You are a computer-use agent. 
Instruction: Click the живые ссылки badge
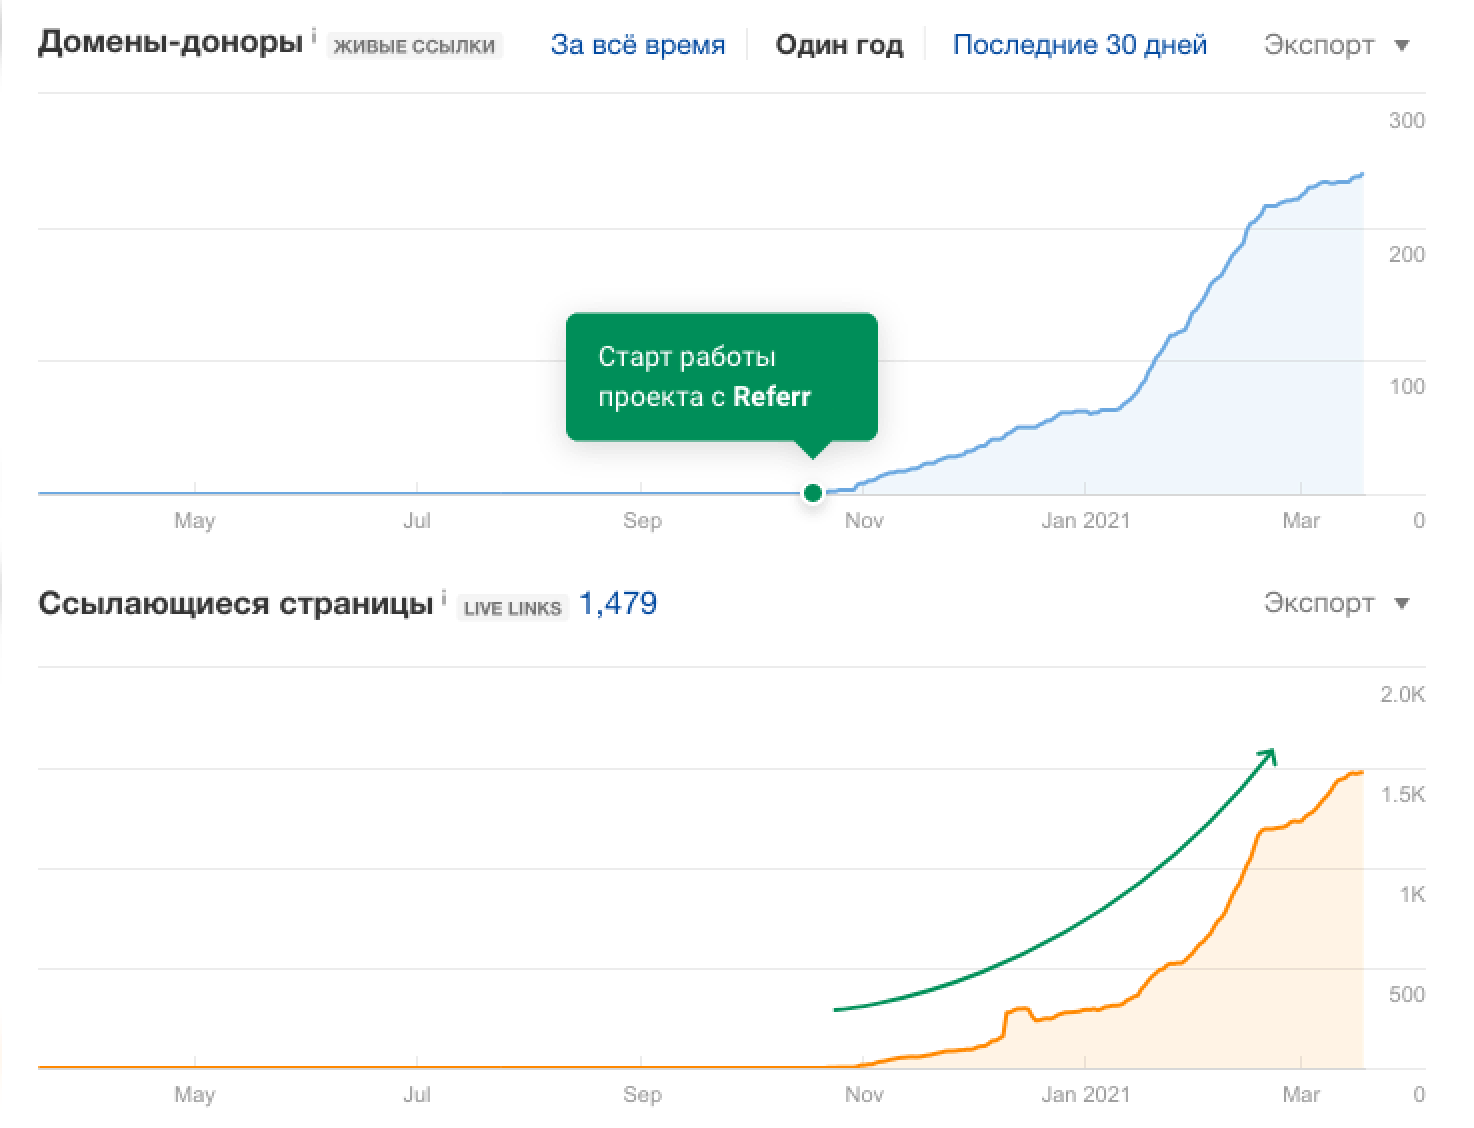414,46
